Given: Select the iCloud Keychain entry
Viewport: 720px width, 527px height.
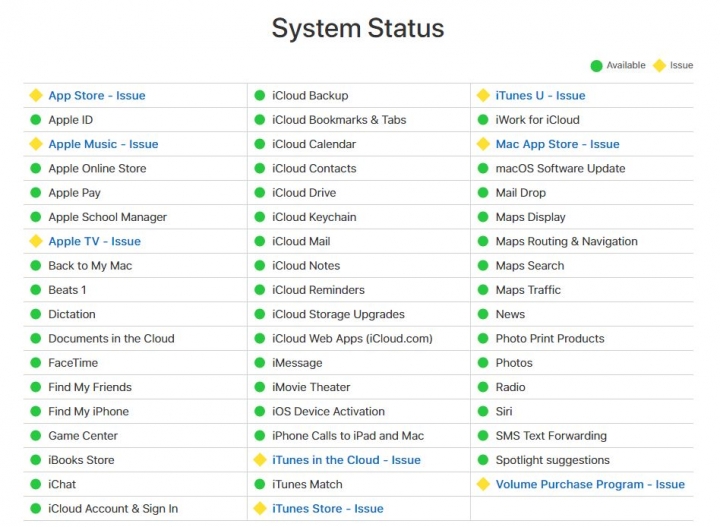Looking at the screenshot, I should (314, 217).
